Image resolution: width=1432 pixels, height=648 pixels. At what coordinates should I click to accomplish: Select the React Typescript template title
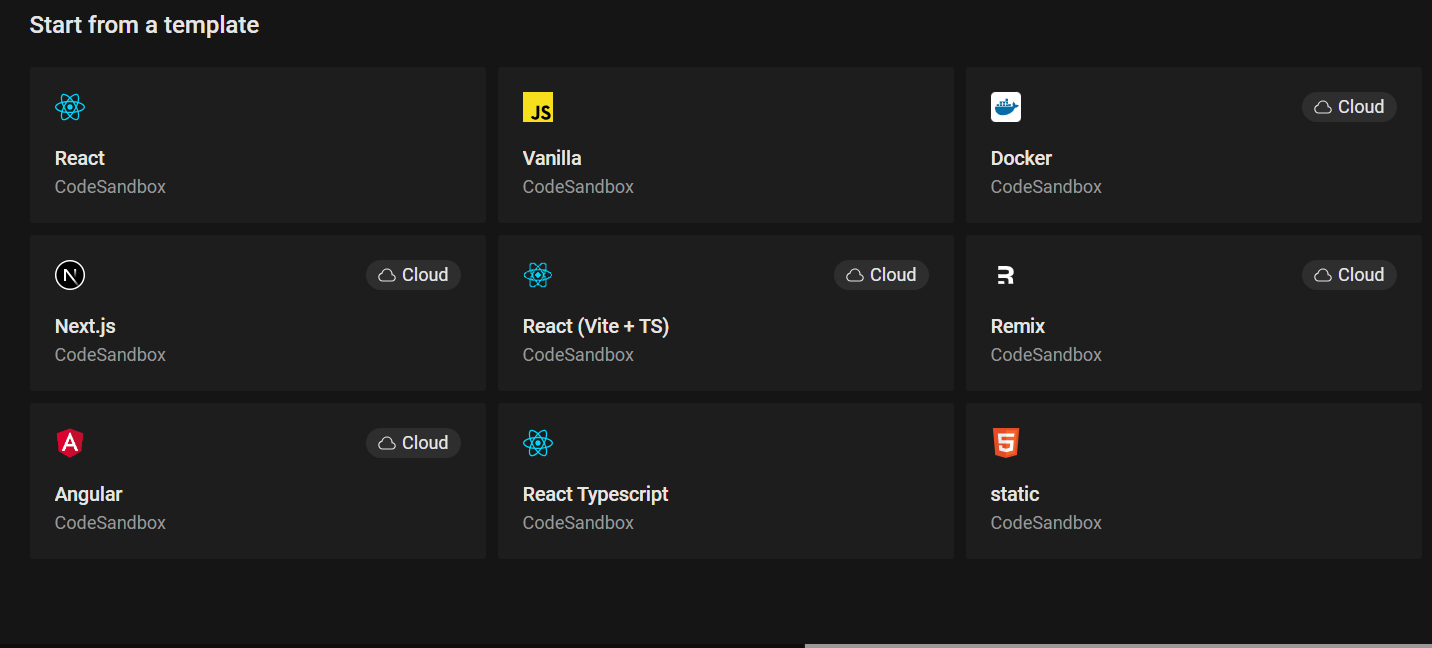pyautogui.click(x=596, y=494)
